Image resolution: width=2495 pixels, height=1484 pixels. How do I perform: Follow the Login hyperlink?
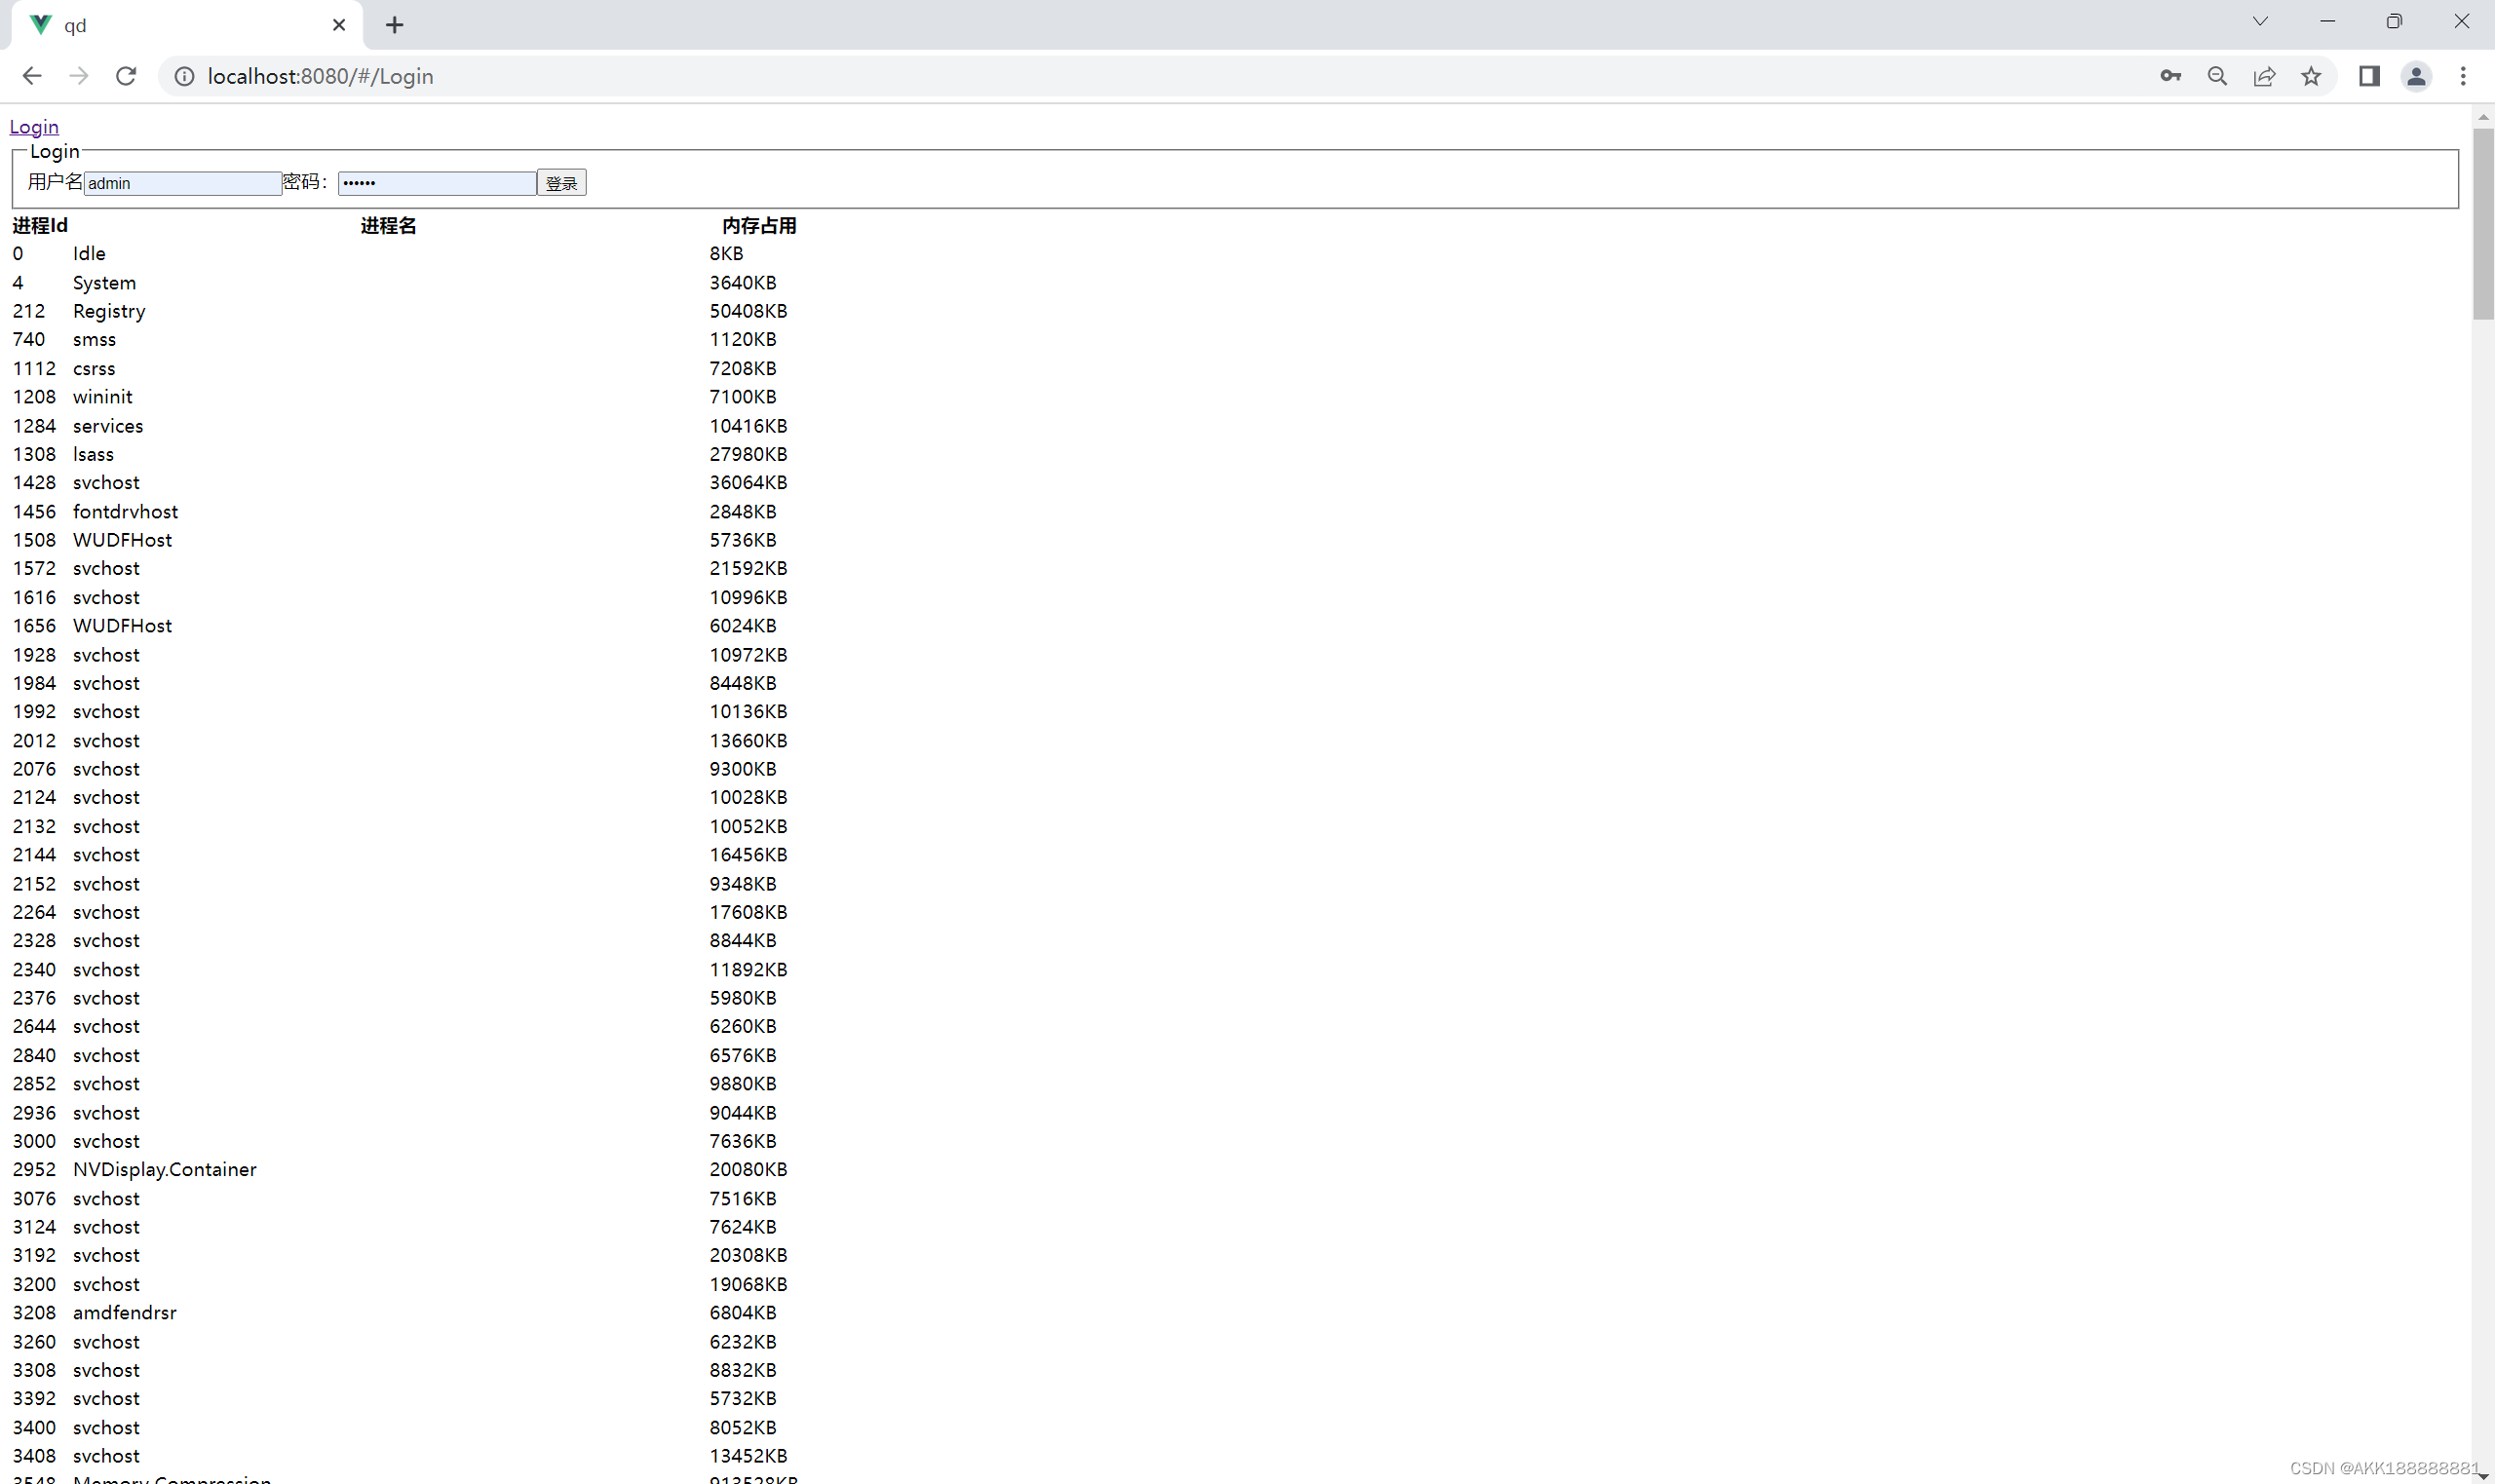coord(34,126)
